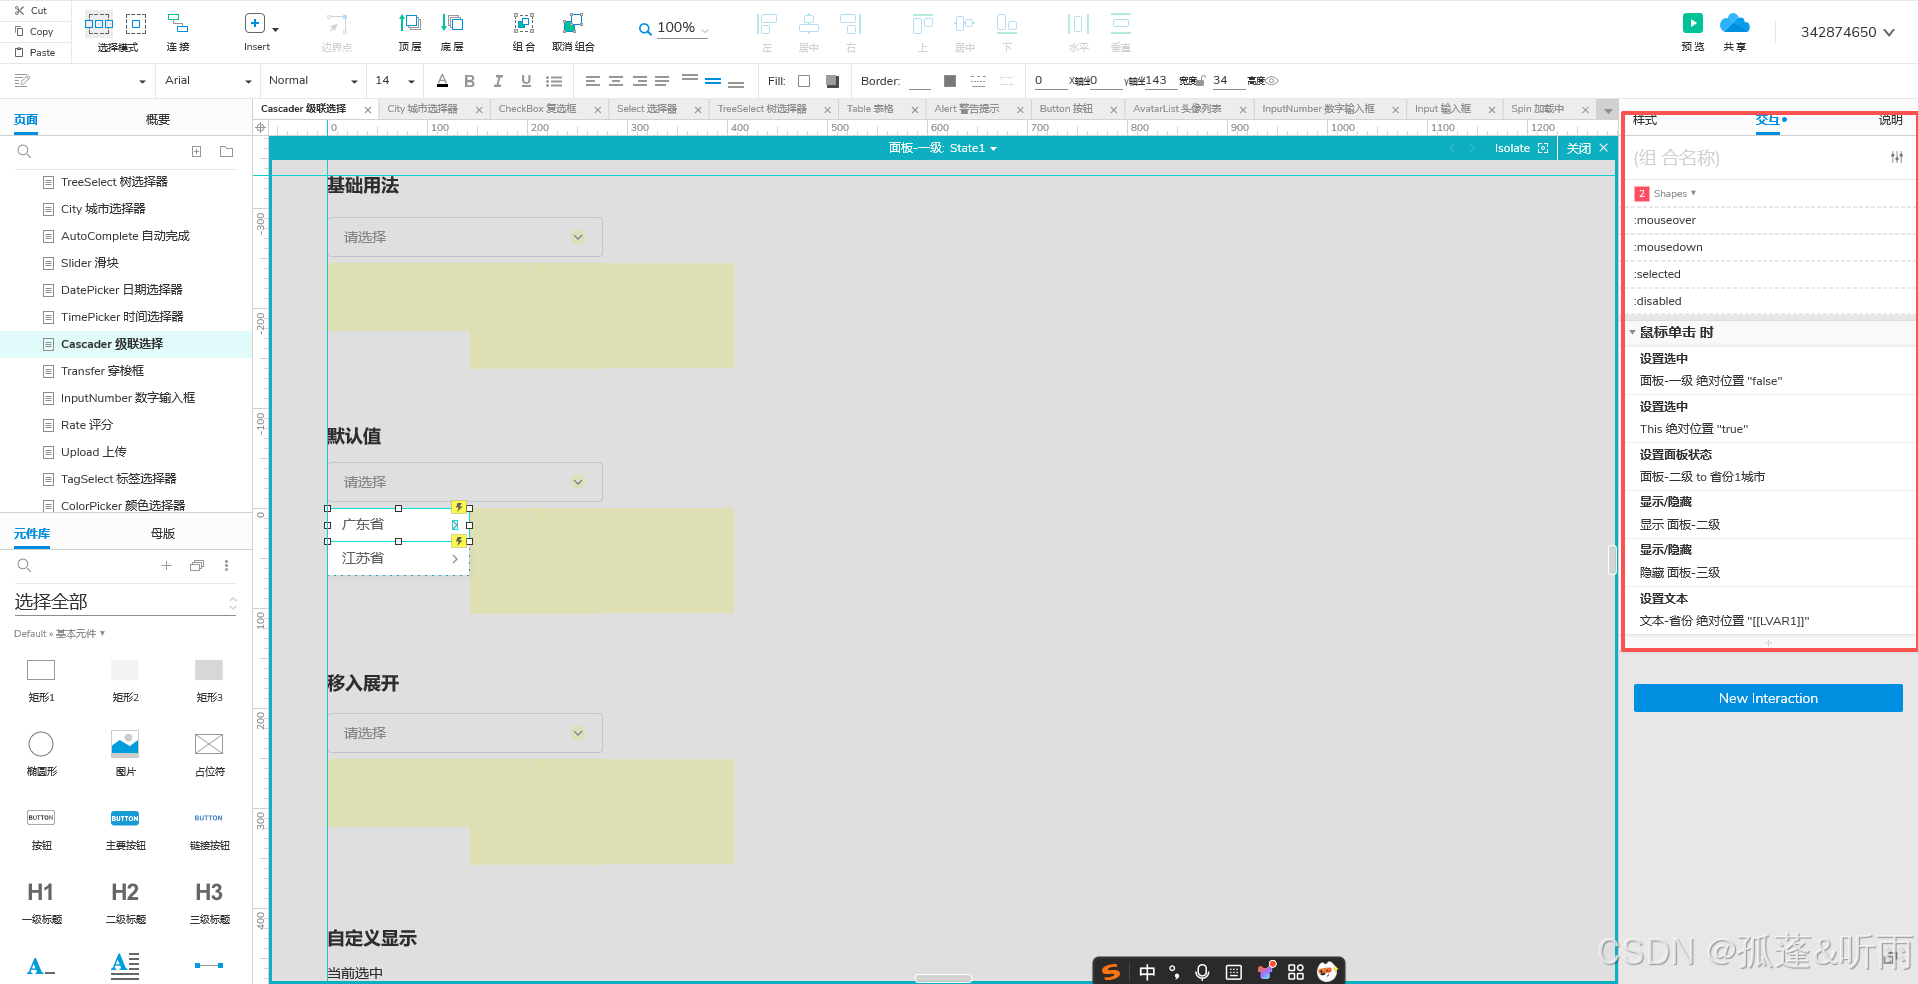Switch to the 概要 outline tab
This screenshot has height=984, width=1918.
click(158, 120)
